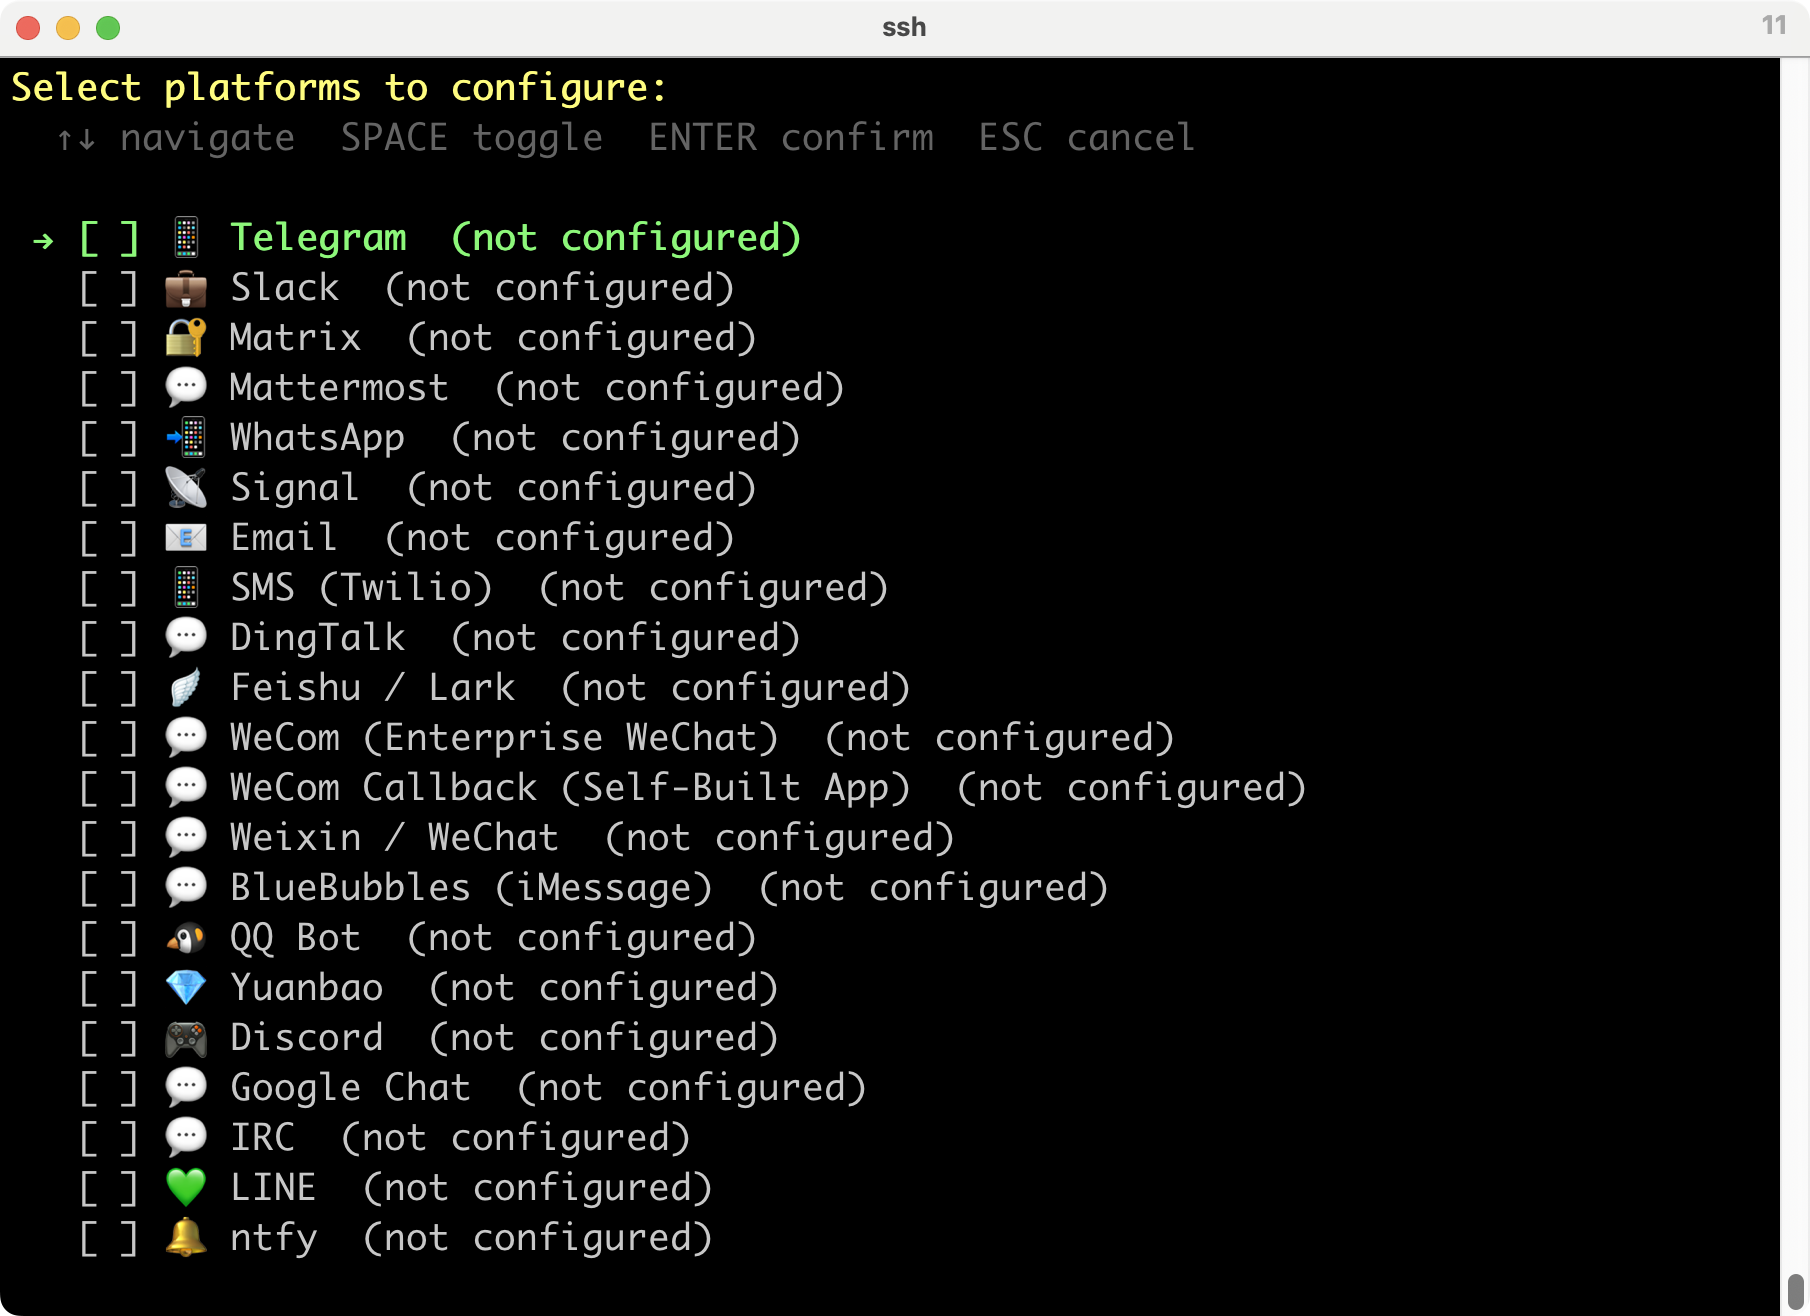
Task: Click the gamepad icon beside Discord
Action: 186,1038
